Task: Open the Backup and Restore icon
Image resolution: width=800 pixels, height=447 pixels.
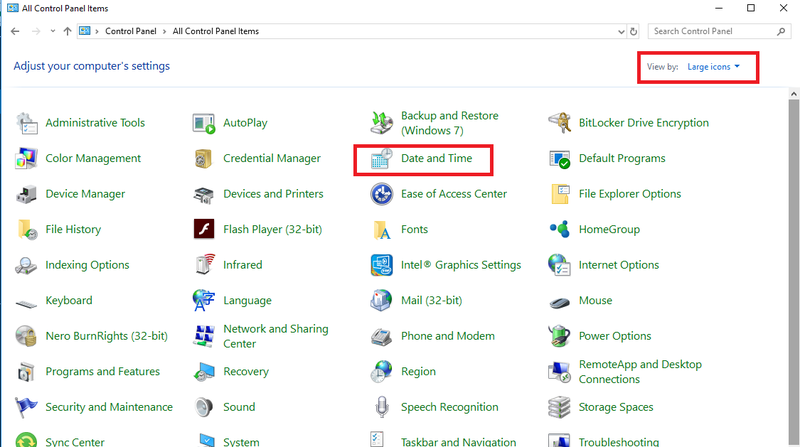Action: 382,123
